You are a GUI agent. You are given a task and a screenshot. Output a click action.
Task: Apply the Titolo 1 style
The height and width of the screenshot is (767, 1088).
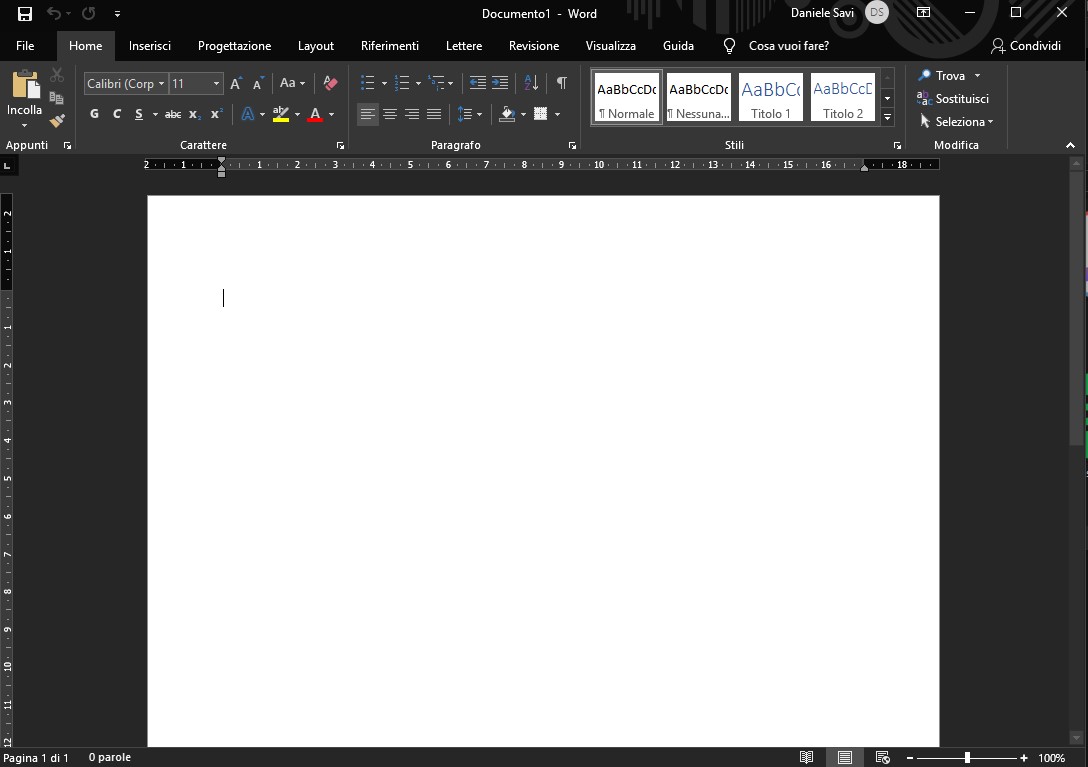[771, 97]
